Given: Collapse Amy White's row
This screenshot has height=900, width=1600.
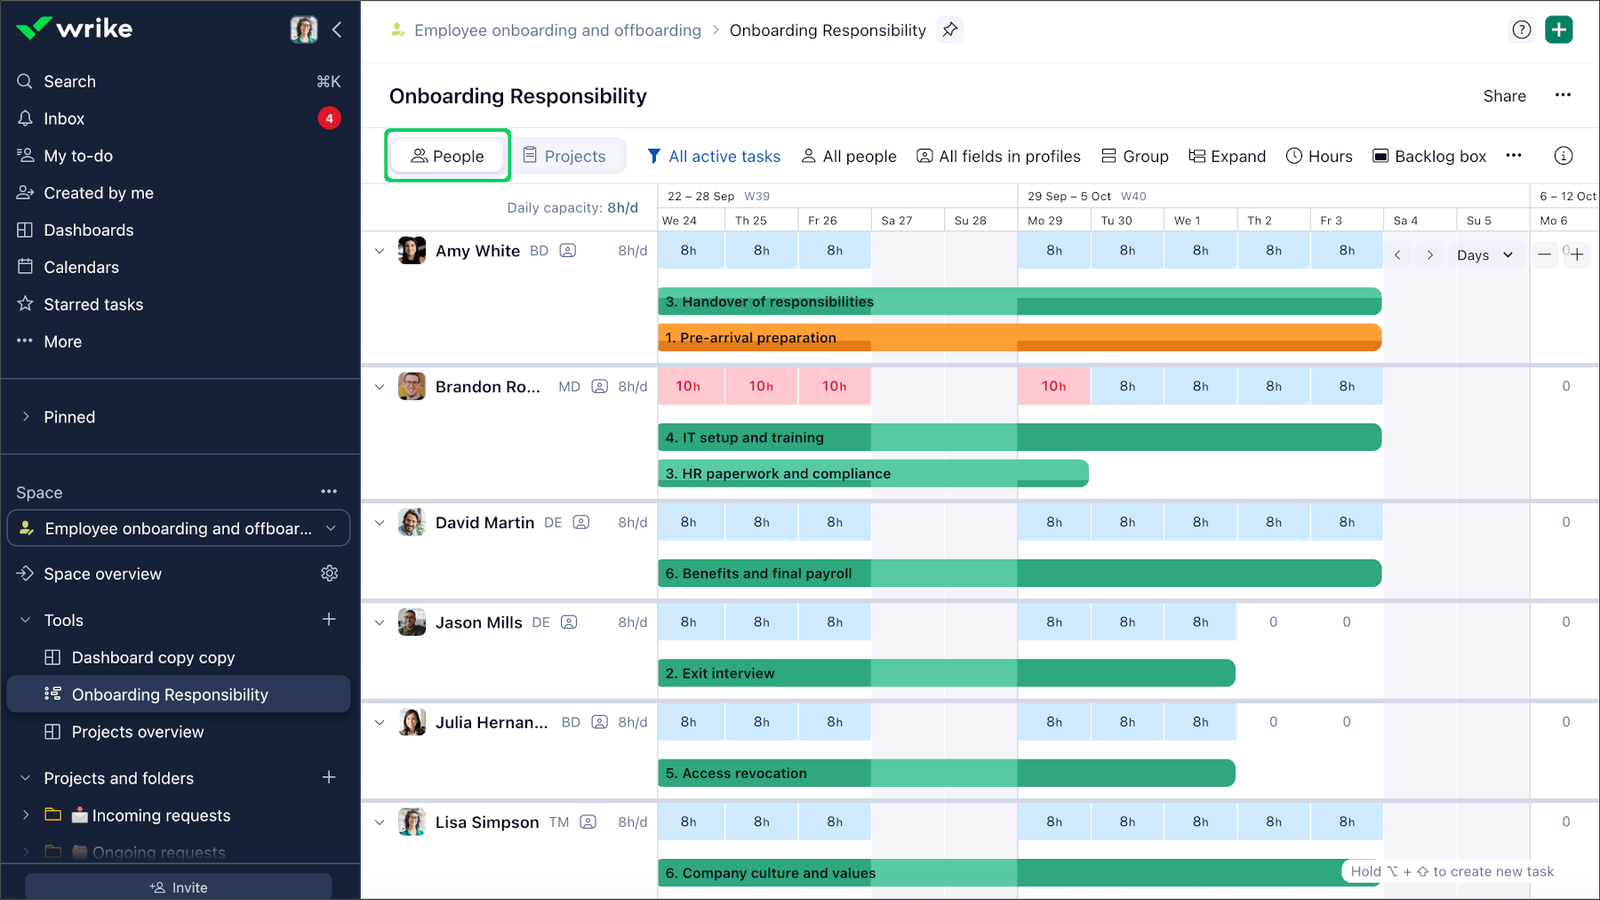Looking at the screenshot, I should [x=379, y=251].
